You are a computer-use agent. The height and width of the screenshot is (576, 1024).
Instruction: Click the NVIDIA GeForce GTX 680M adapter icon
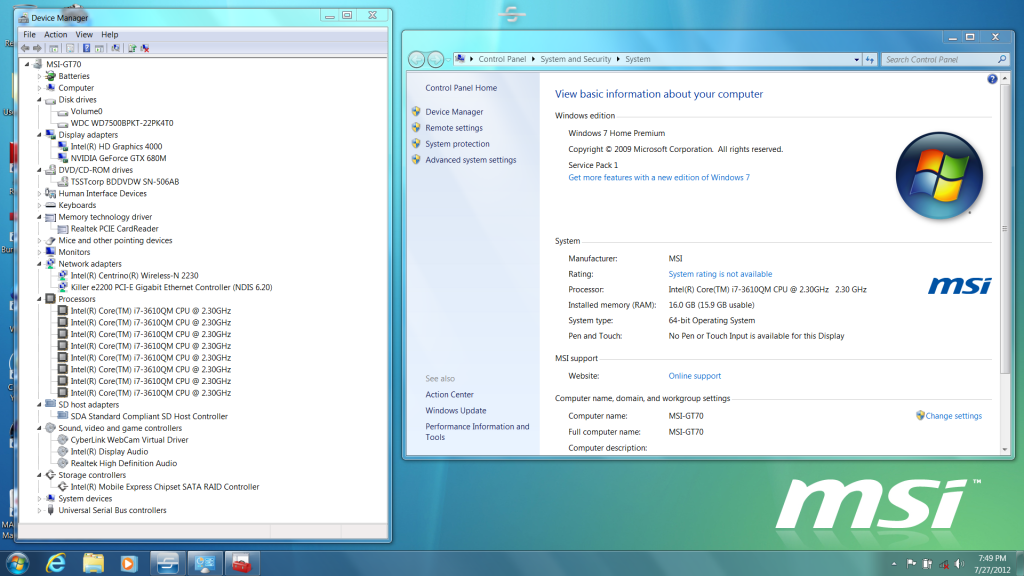pos(63,158)
